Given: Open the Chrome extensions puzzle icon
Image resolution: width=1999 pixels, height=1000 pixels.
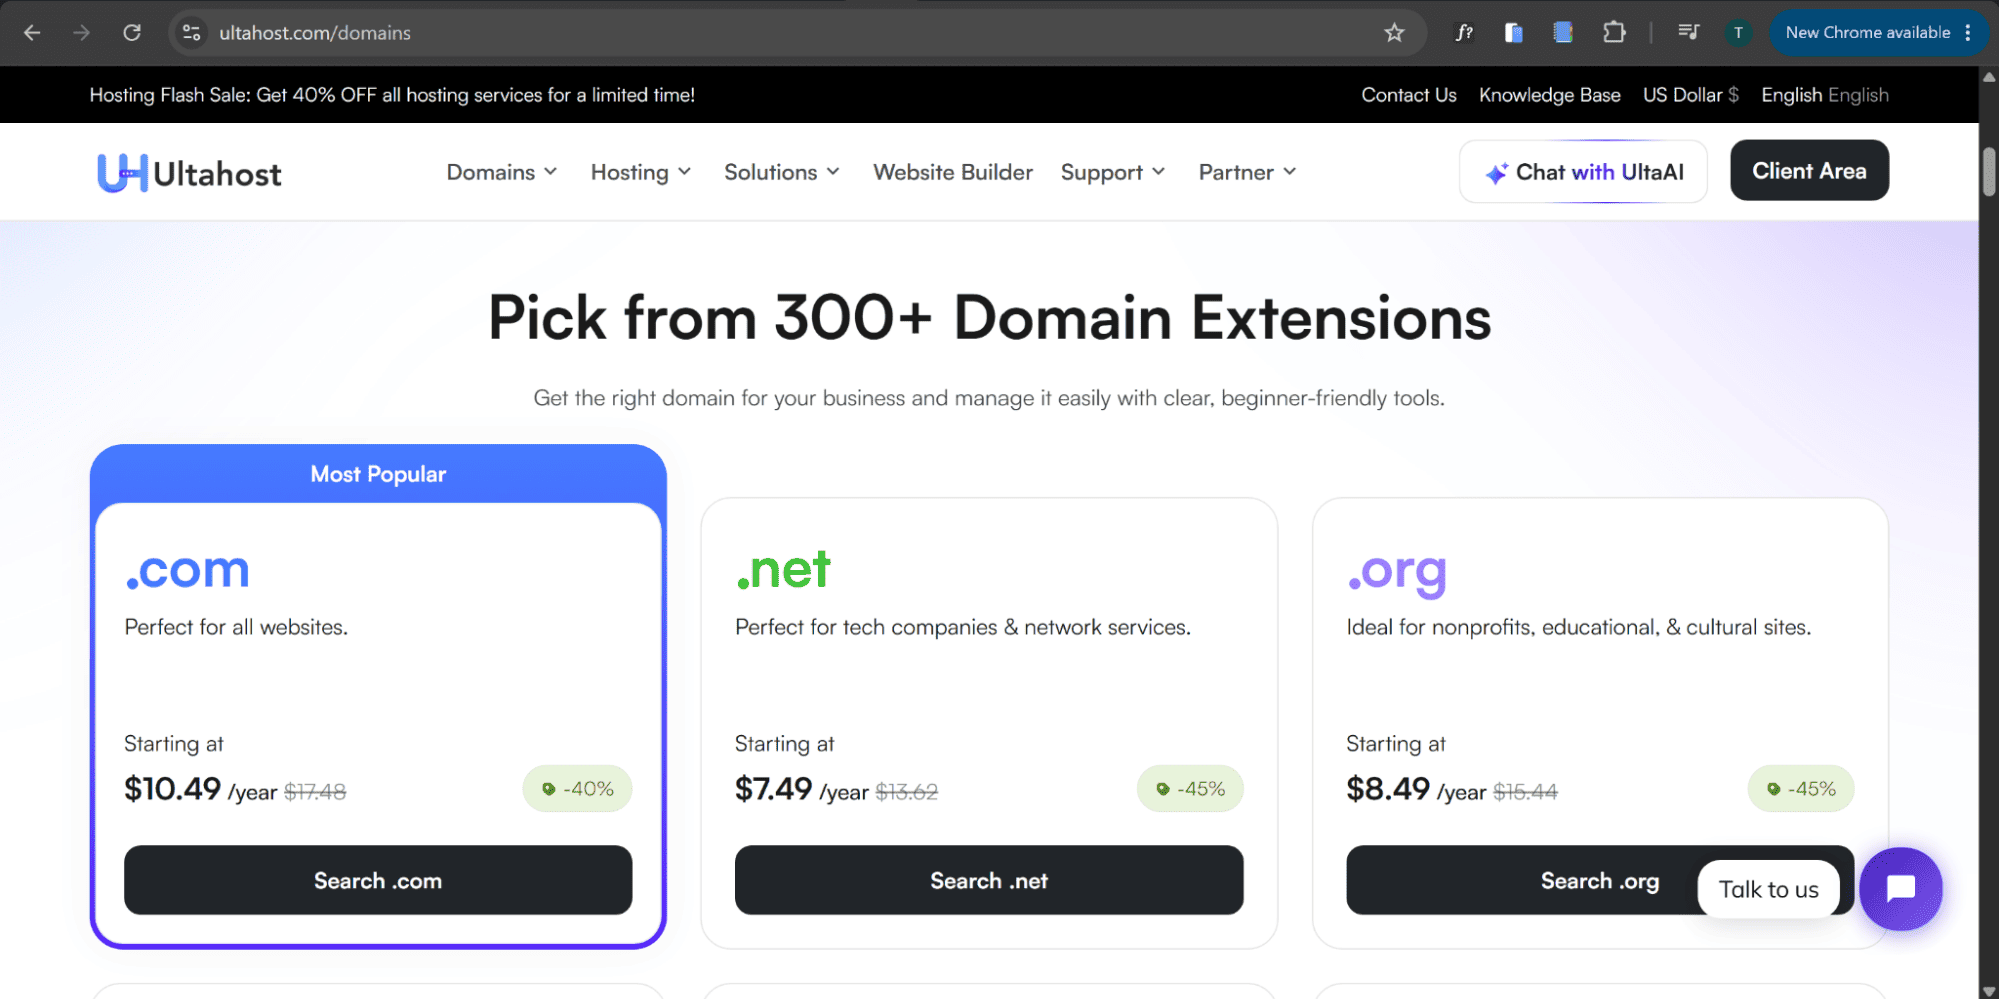Looking at the screenshot, I should [1614, 33].
